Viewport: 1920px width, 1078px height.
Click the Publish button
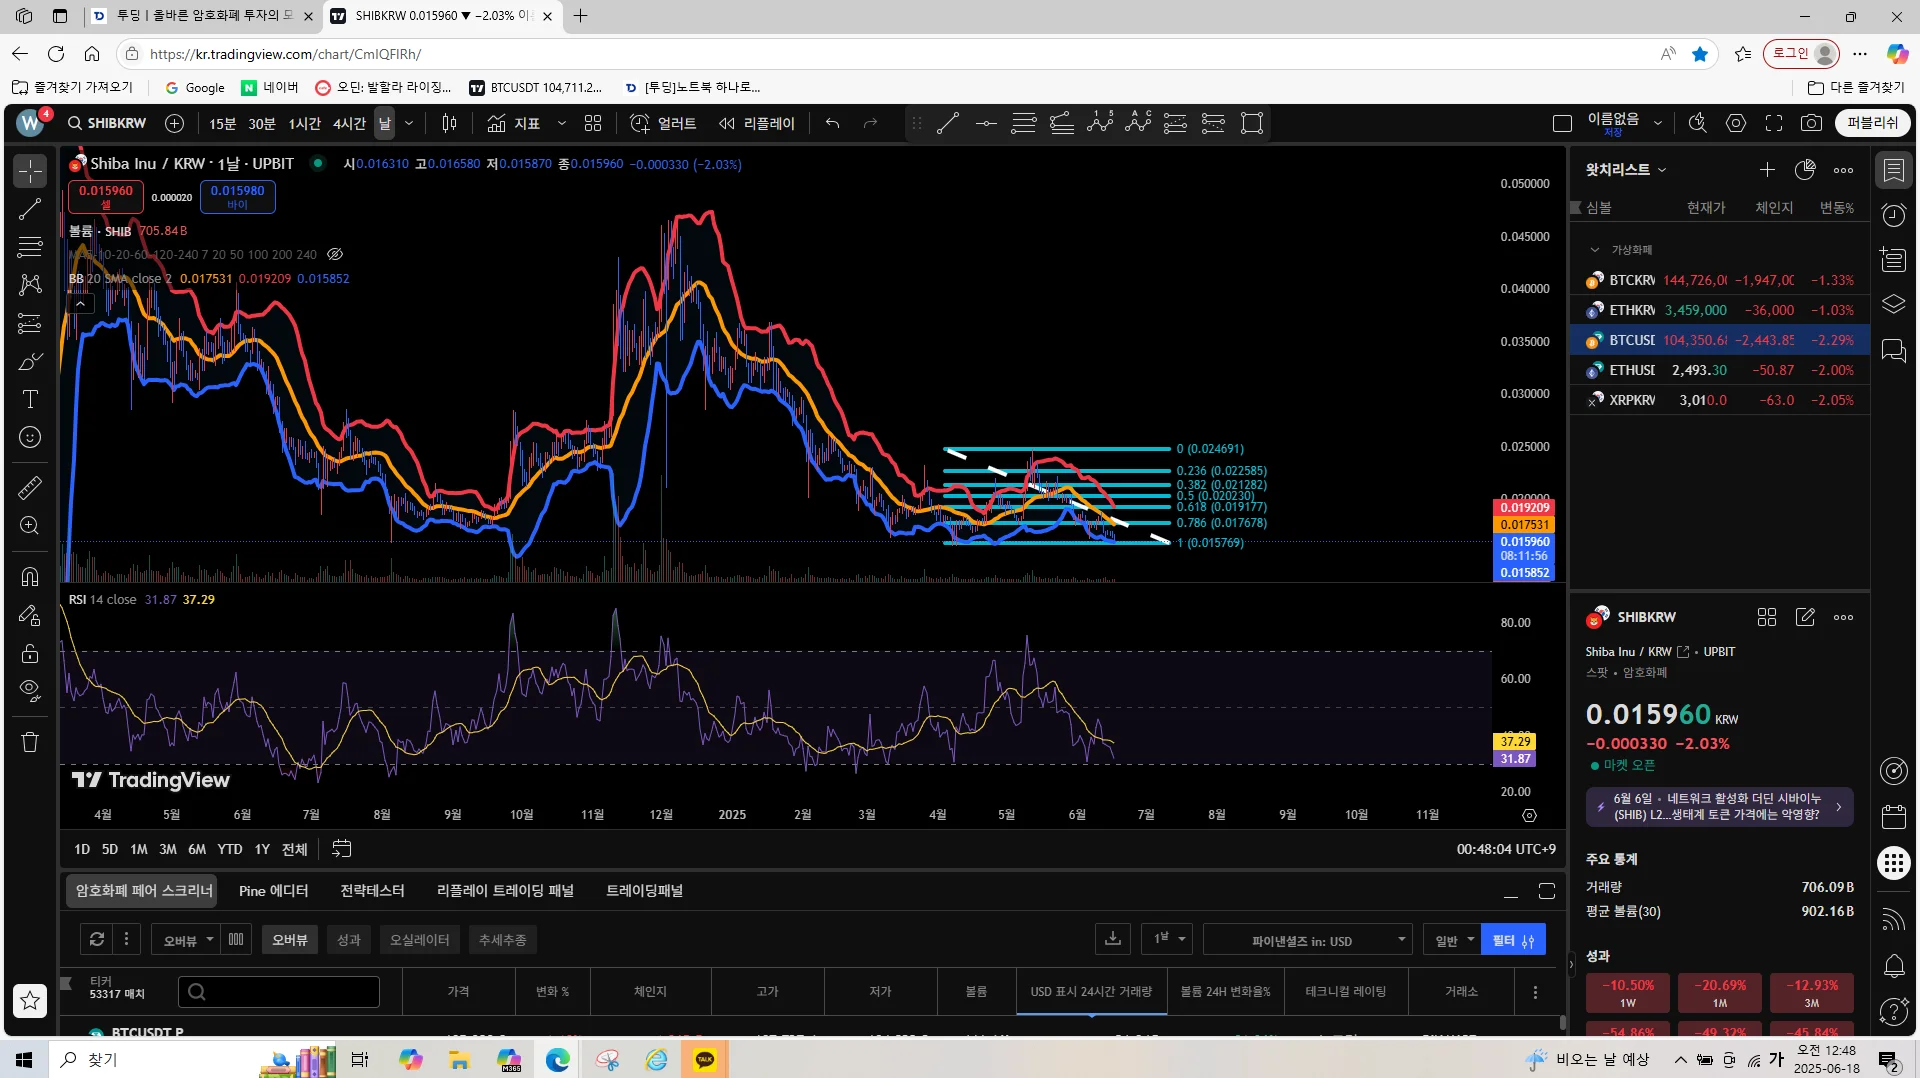(1872, 123)
